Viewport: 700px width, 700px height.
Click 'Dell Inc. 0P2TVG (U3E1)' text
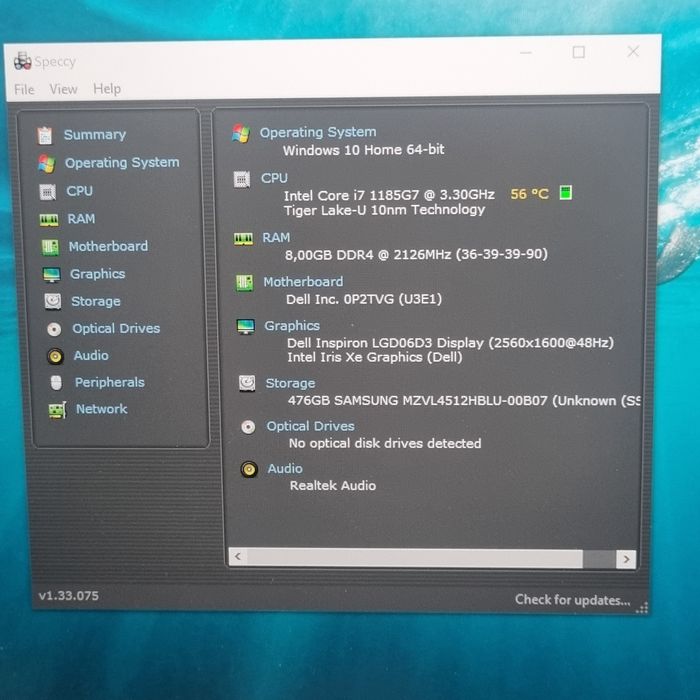364,299
